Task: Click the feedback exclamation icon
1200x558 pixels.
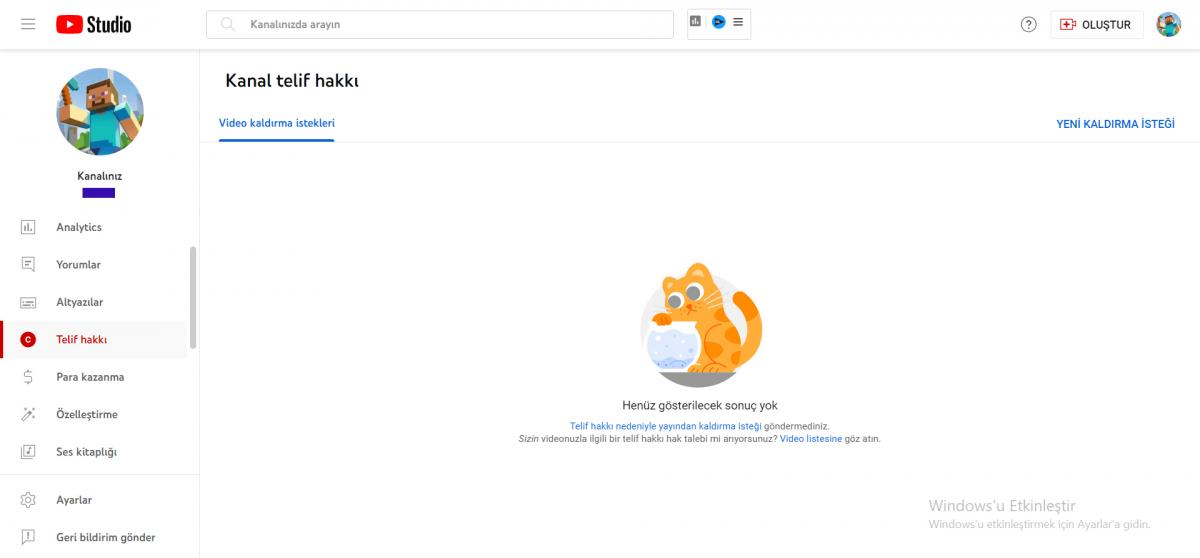Action: click(28, 537)
